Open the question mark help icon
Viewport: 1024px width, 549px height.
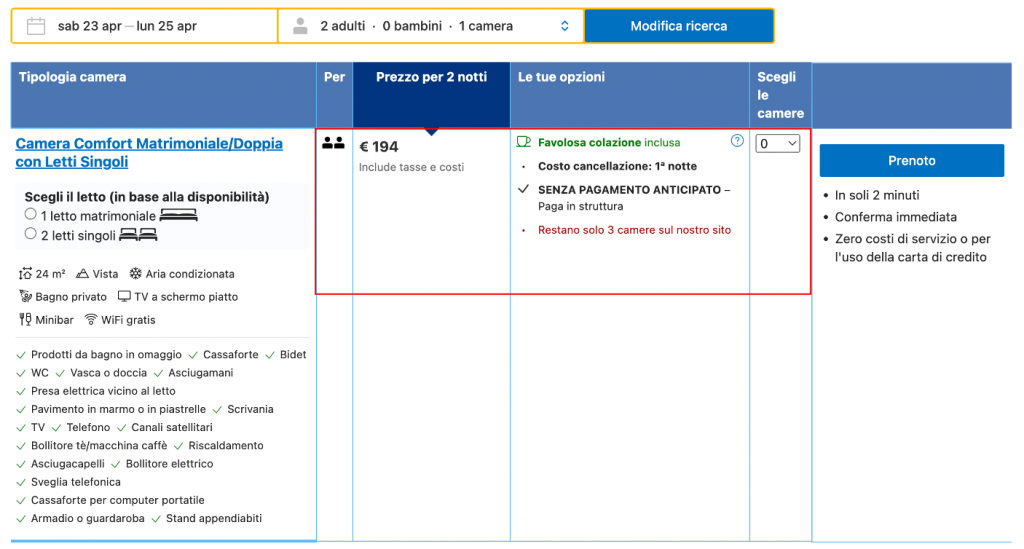tap(738, 141)
